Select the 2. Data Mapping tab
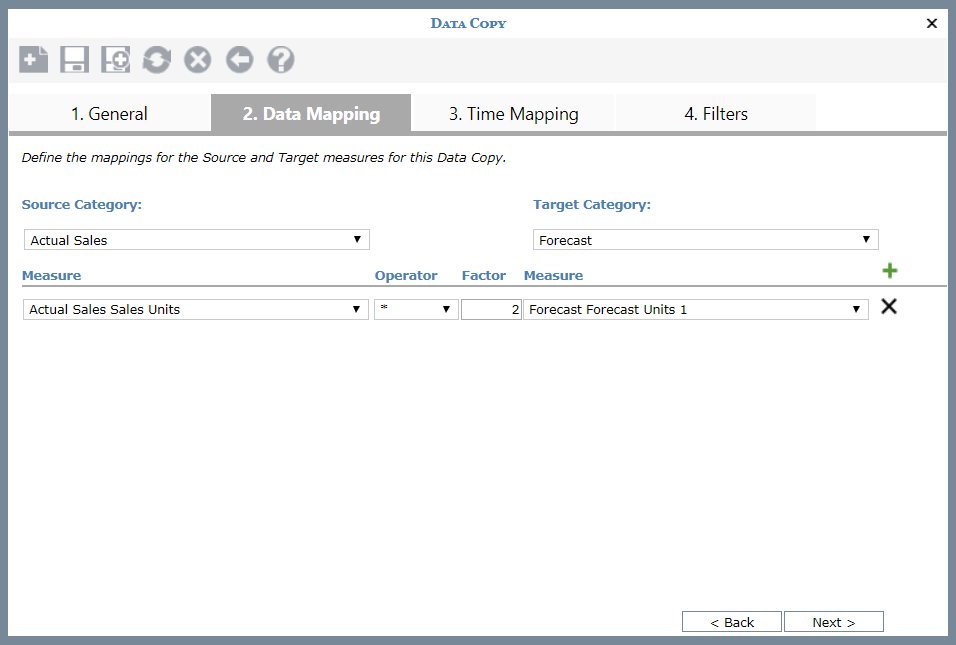 coord(311,113)
